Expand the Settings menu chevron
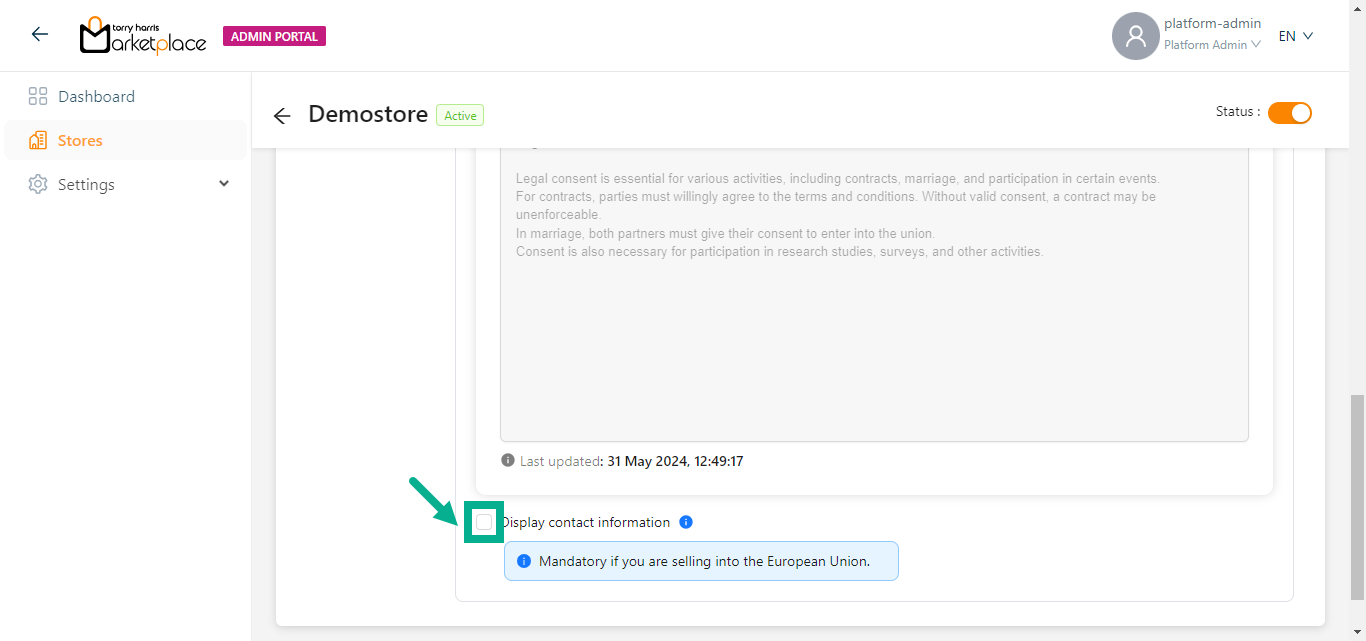The image size is (1366, 641). point(224,184)
